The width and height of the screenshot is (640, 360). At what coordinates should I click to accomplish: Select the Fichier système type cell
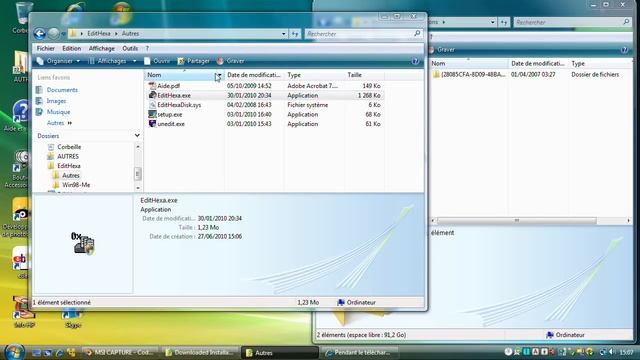coord(307,105)
